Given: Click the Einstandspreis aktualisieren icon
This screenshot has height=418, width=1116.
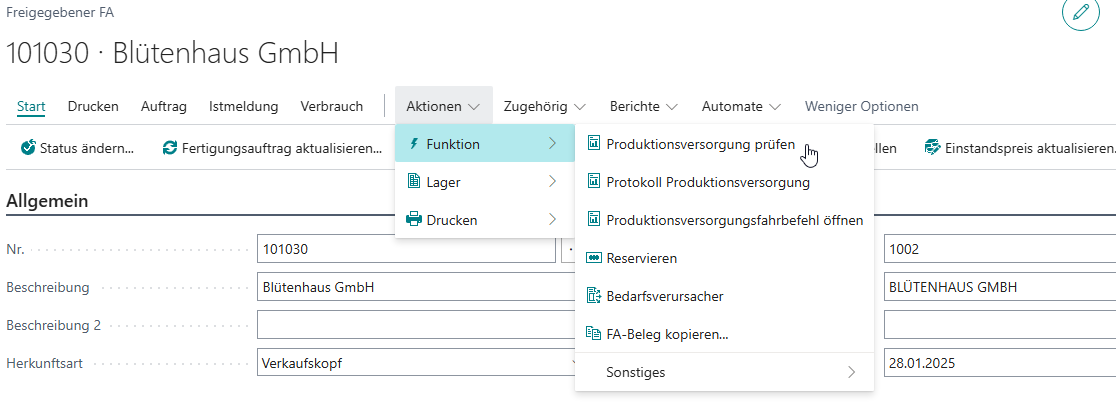Looking at the screenshot, I should click(933, 148).
